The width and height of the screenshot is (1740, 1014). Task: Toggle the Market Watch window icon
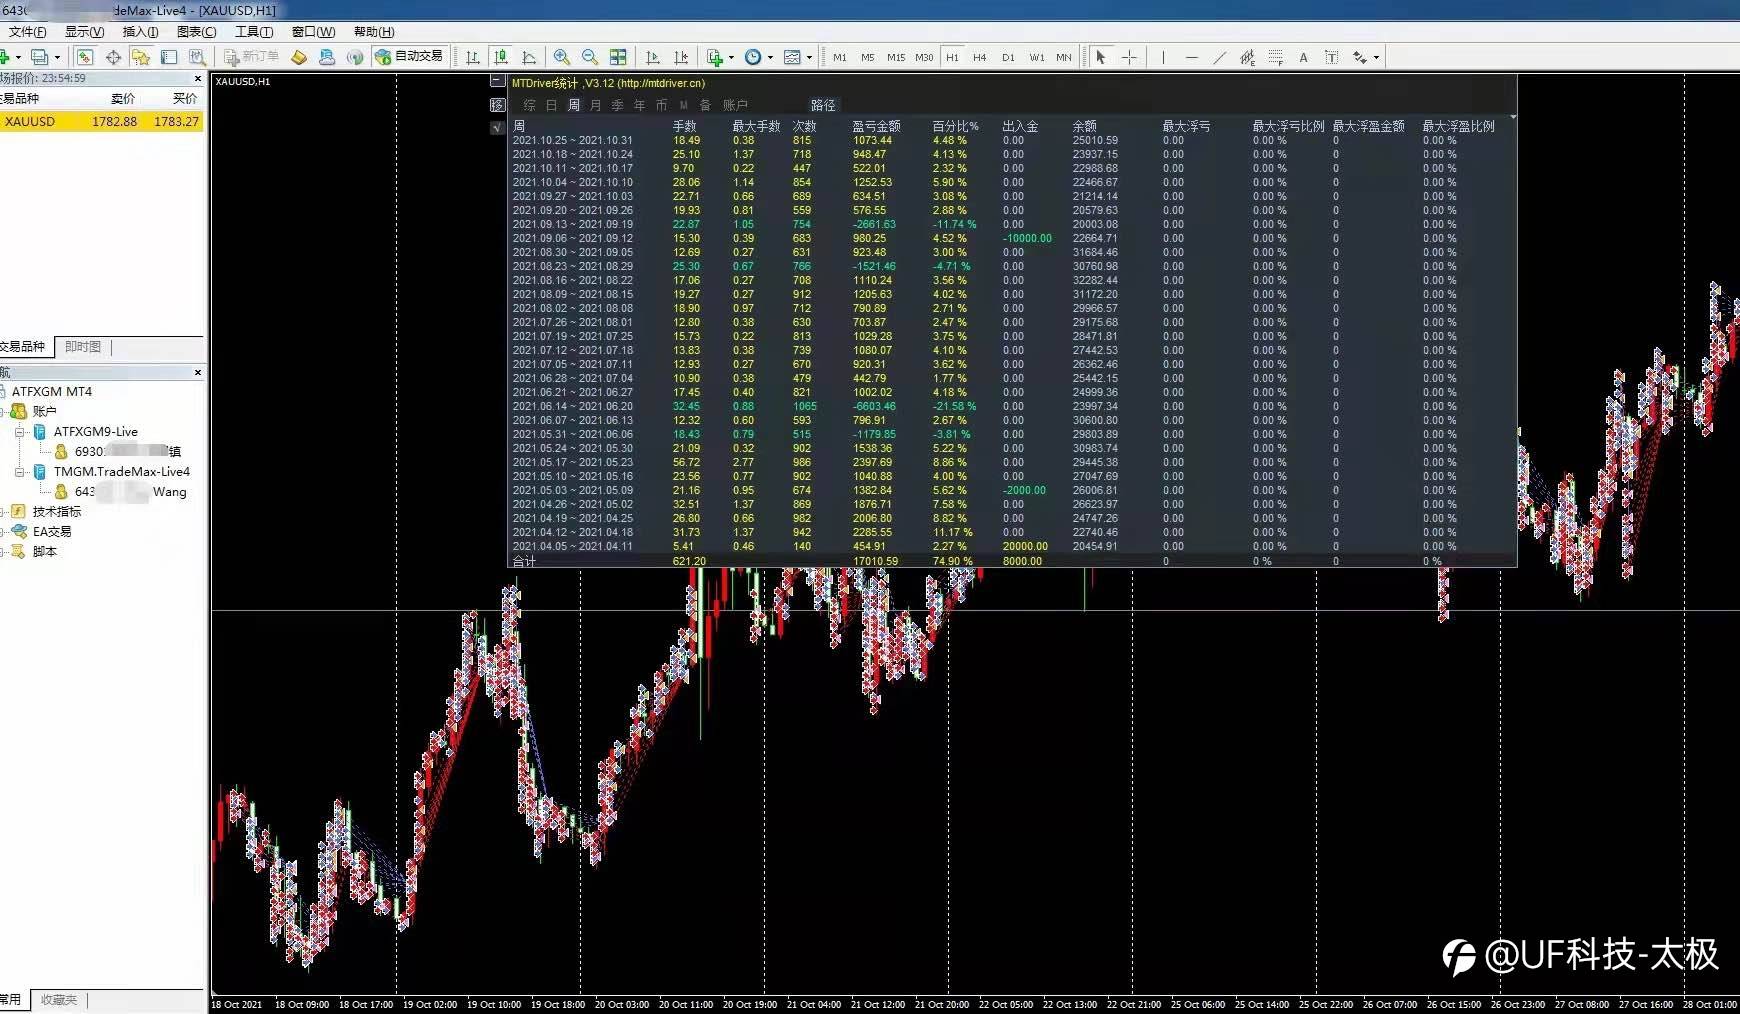tap(85, 57)
